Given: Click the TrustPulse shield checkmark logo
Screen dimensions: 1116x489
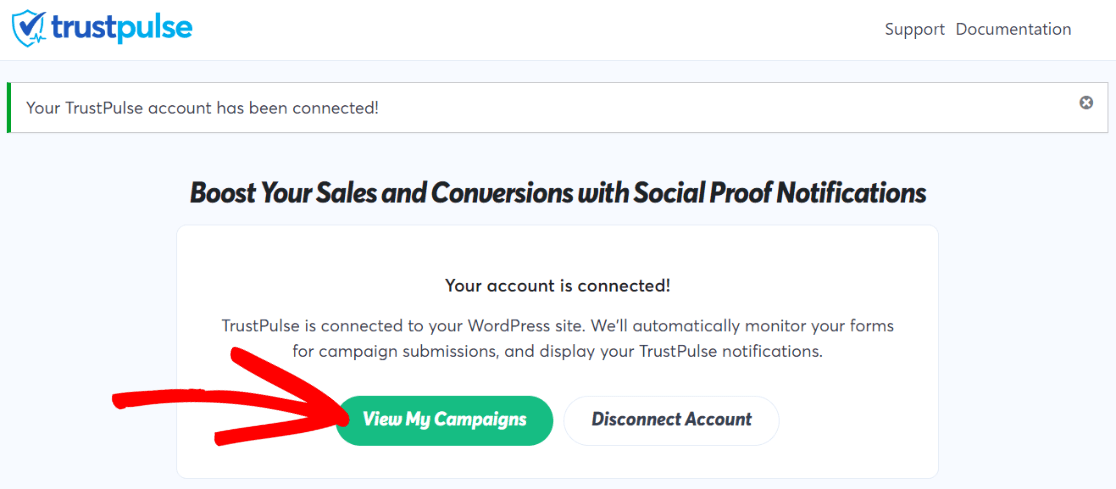Looking at the screenshot, I should pos(29,29).
